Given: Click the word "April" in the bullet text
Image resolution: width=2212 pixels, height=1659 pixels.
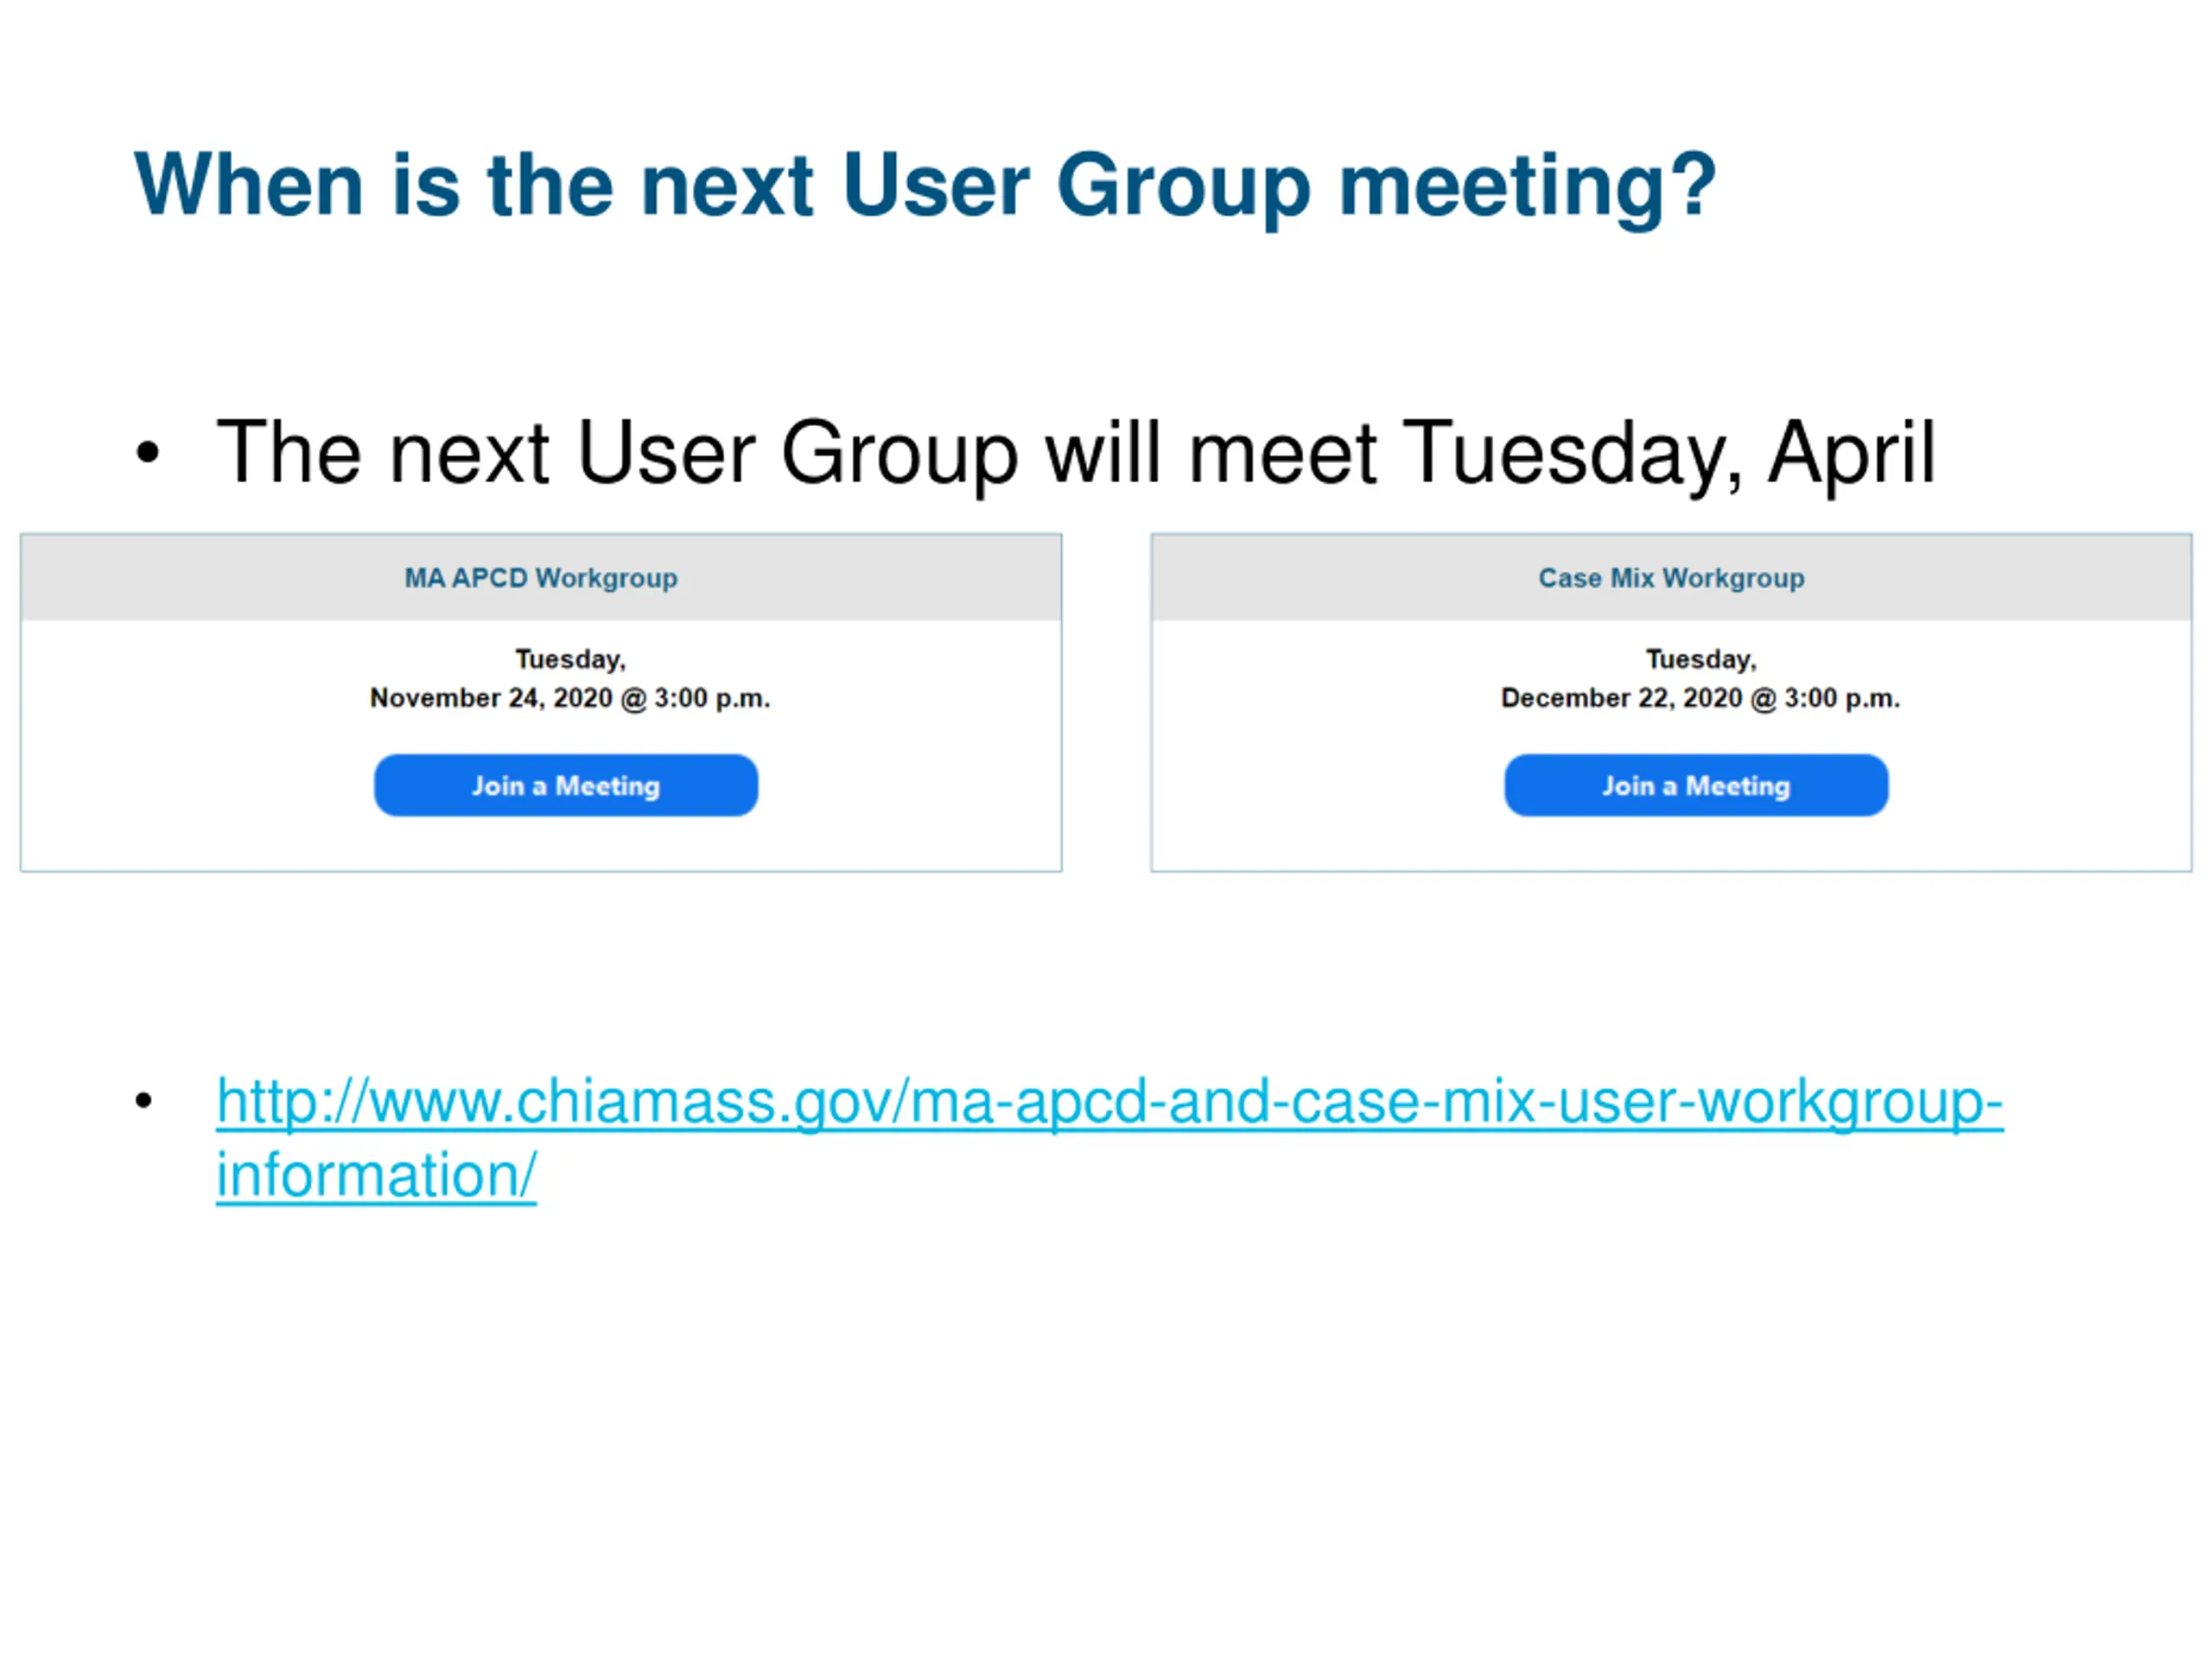Looking at the screenshot, I should click(1851, 454).
